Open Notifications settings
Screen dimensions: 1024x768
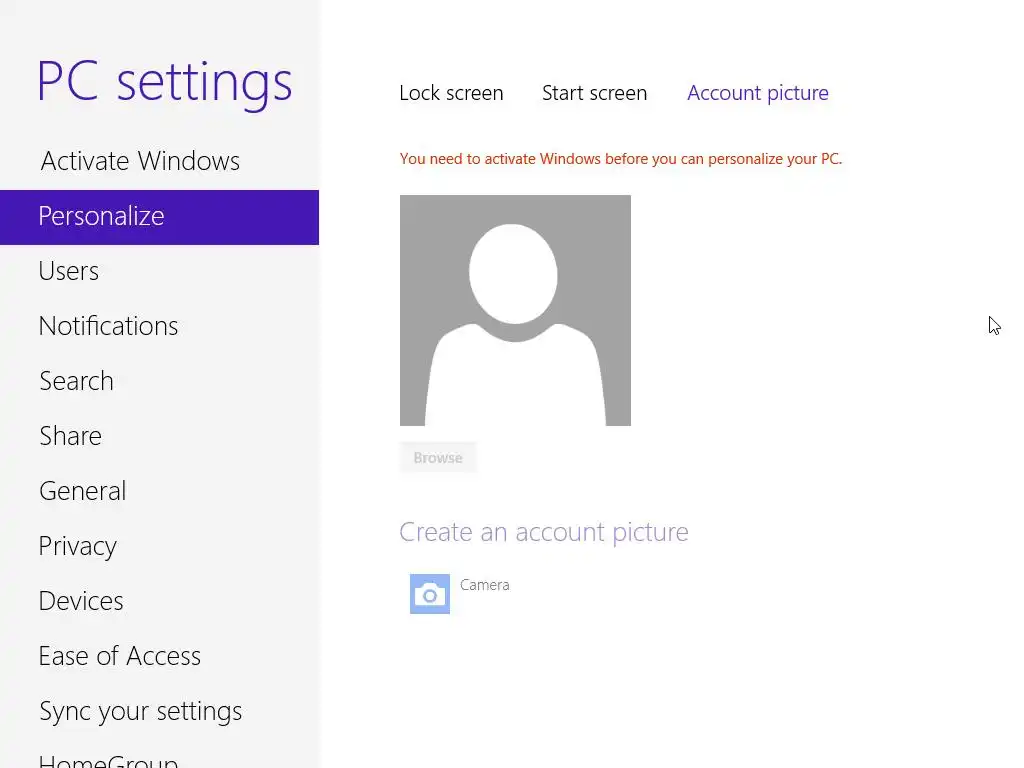point(108,326)
